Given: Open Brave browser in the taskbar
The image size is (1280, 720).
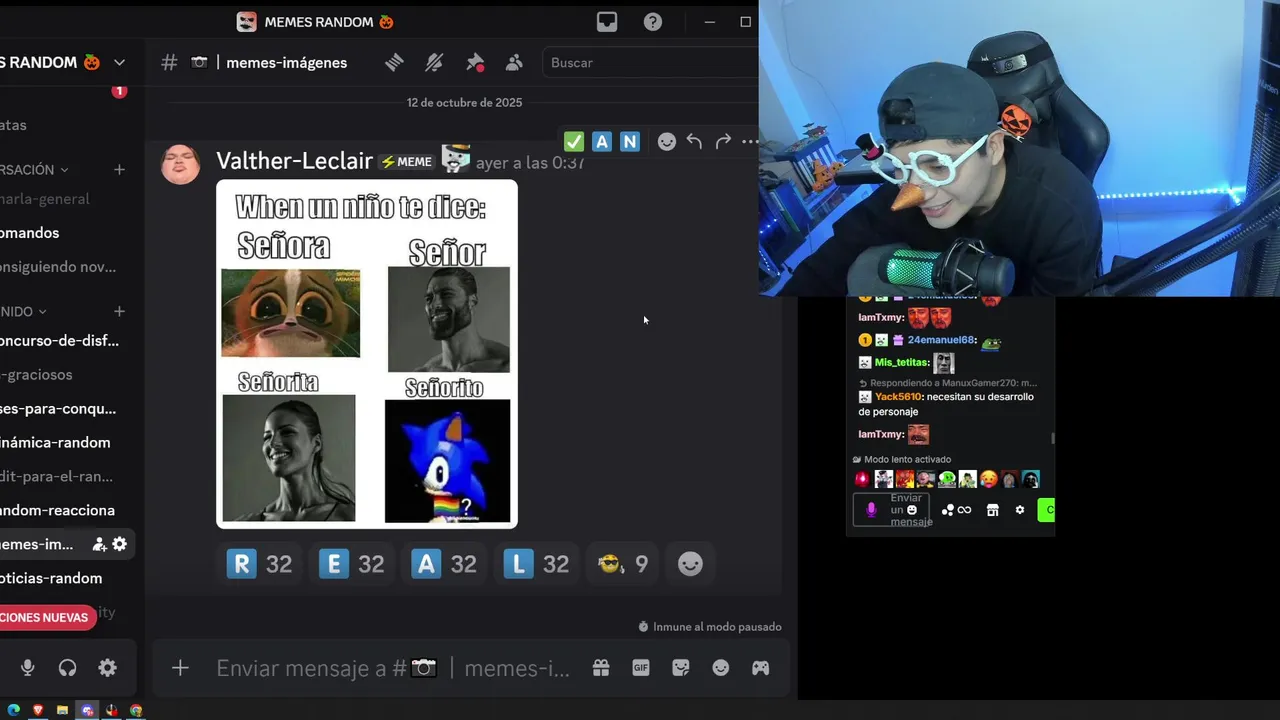Looking at the screenshot, I should coord(38,710).
